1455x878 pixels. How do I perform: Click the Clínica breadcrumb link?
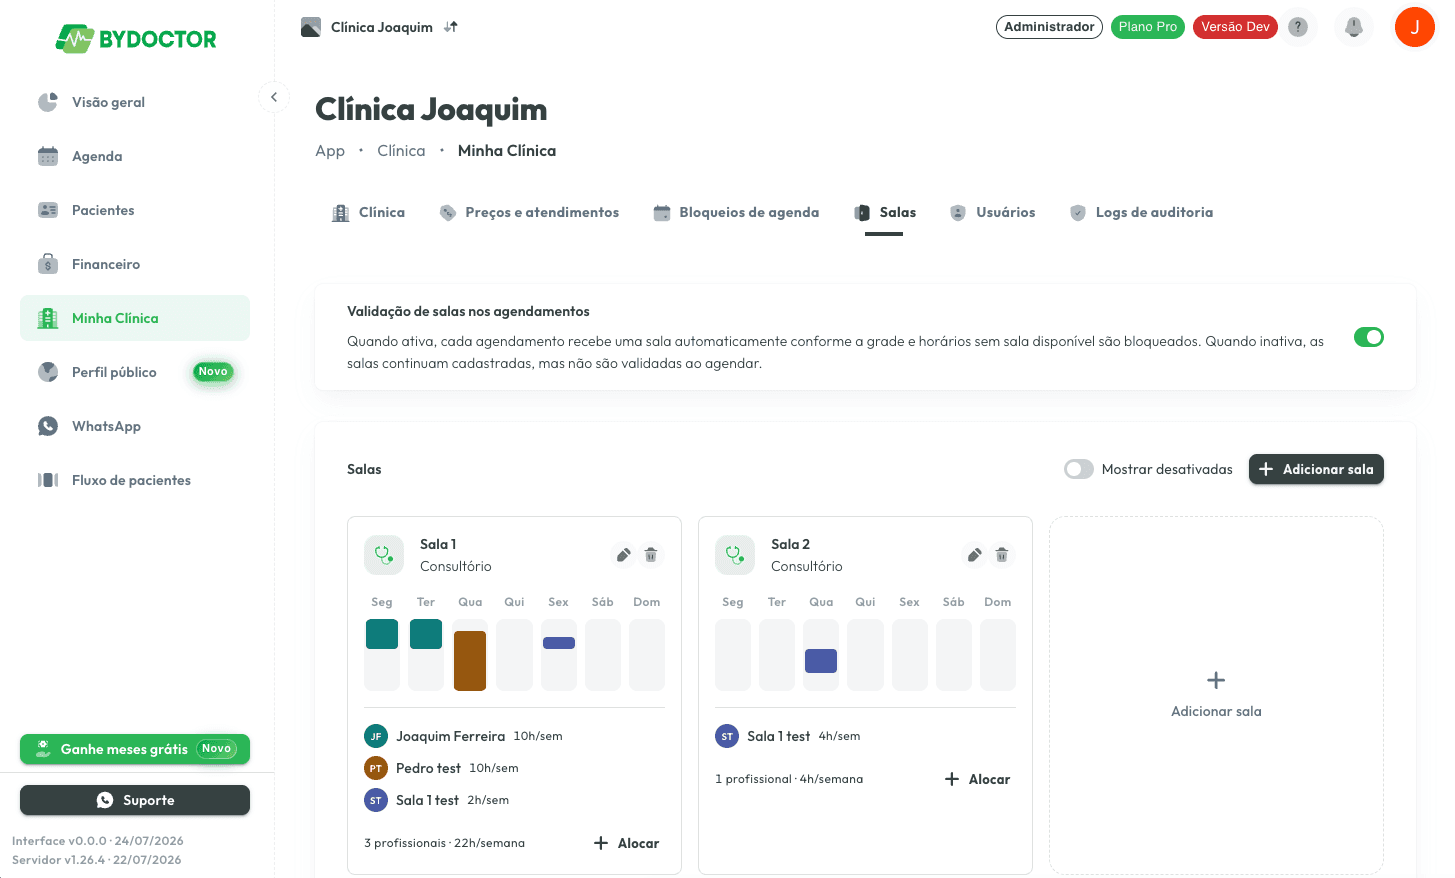401,151
